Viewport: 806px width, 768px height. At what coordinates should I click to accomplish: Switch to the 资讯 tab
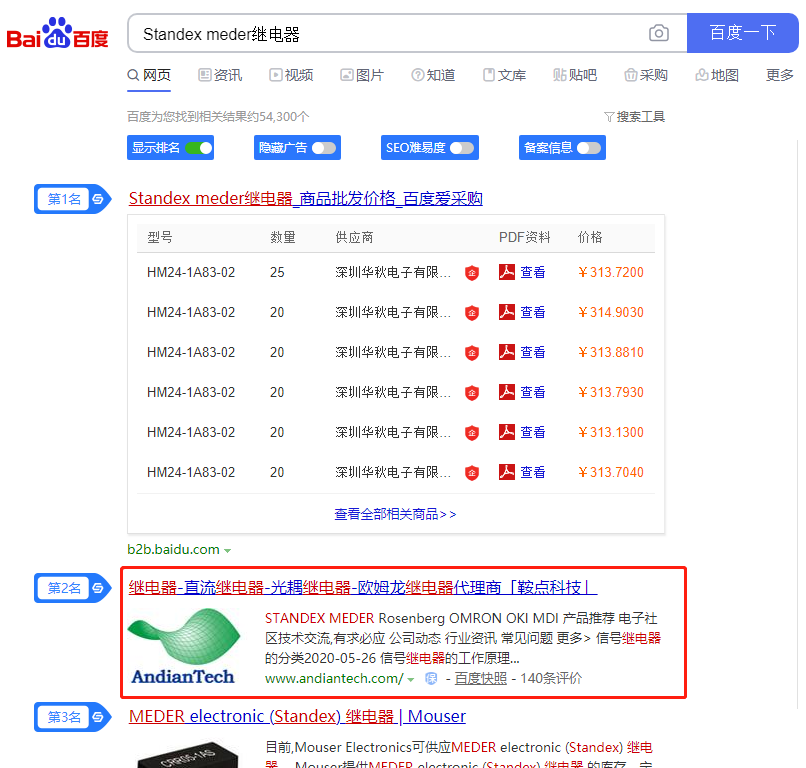pos(220,75)
